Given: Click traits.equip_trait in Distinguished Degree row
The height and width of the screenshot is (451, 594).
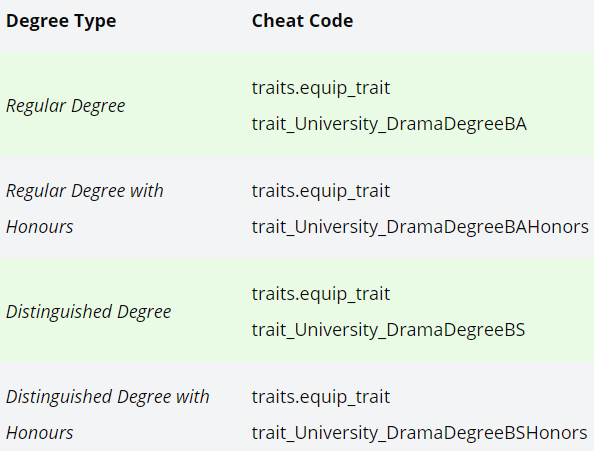Looking at the screenshot, I should 321,294.
